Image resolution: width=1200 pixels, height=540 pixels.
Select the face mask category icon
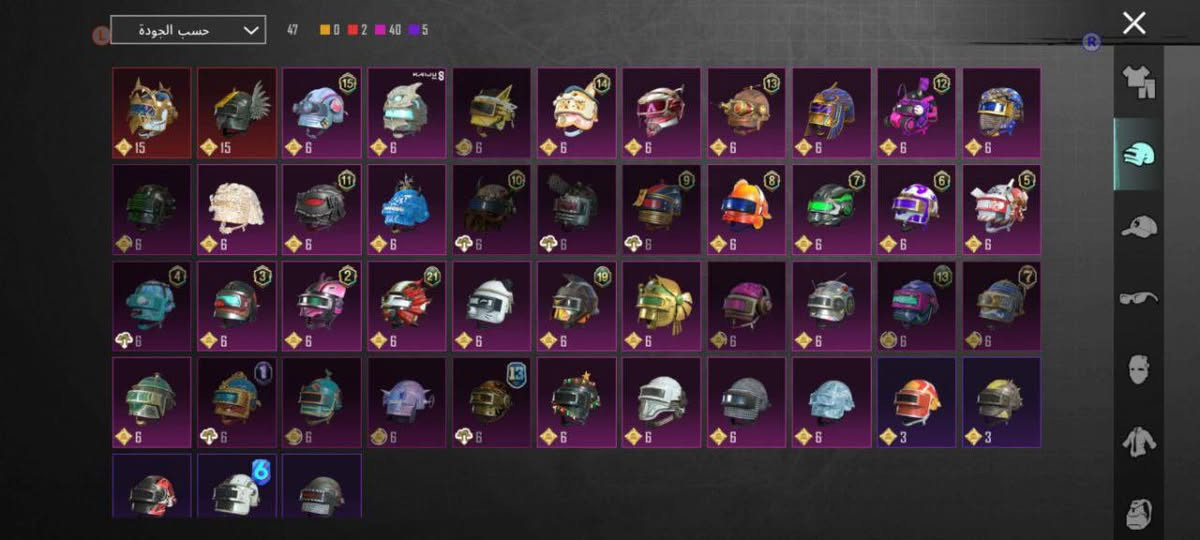(1138, 368)
